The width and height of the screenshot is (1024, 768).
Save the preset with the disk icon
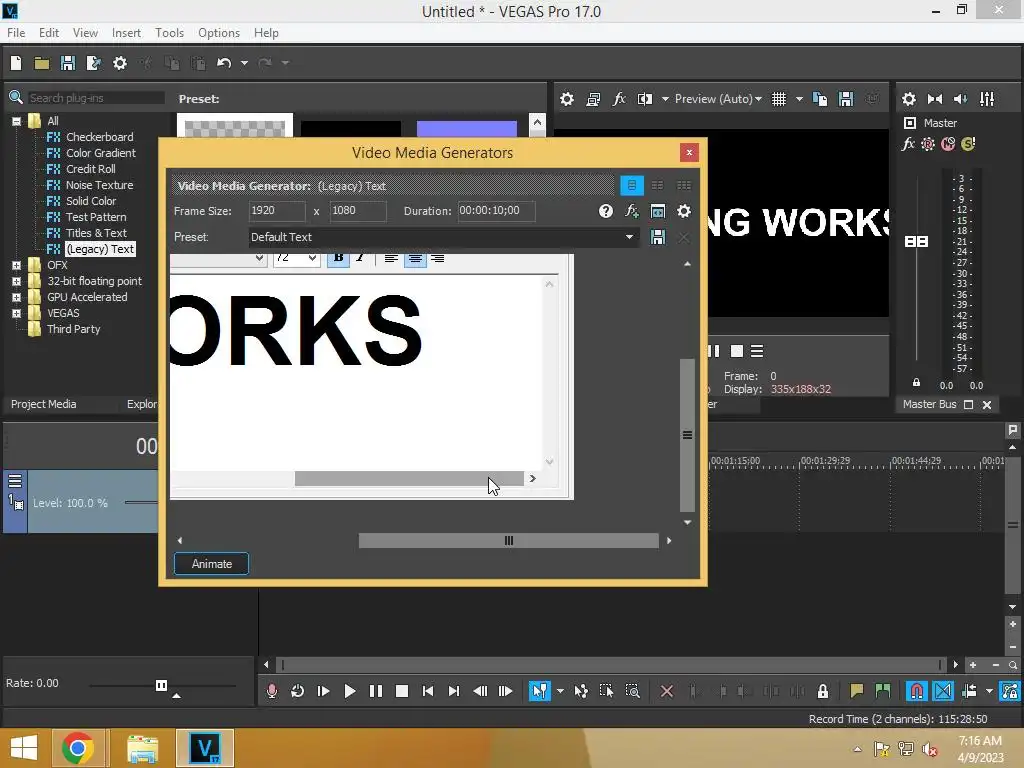pyautogui.click(x=658, y=237)
